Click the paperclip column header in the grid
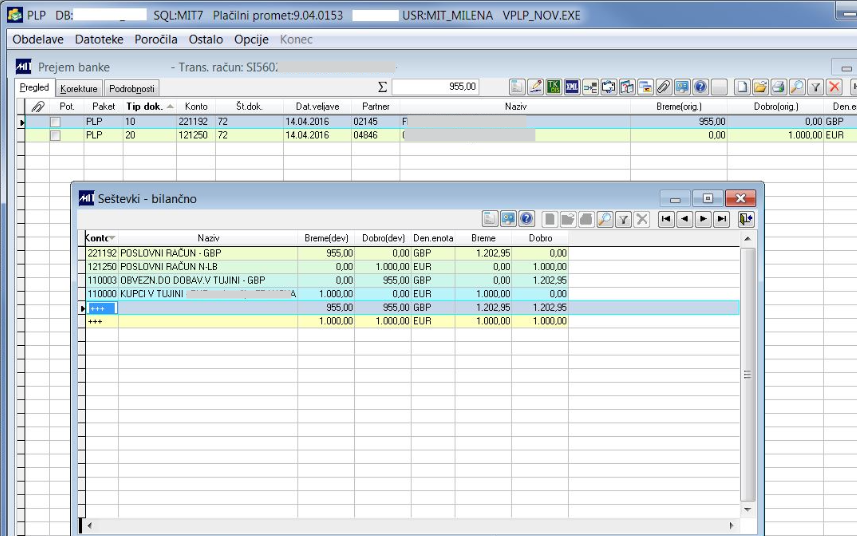857x536 pixels. tap(38, 107)
